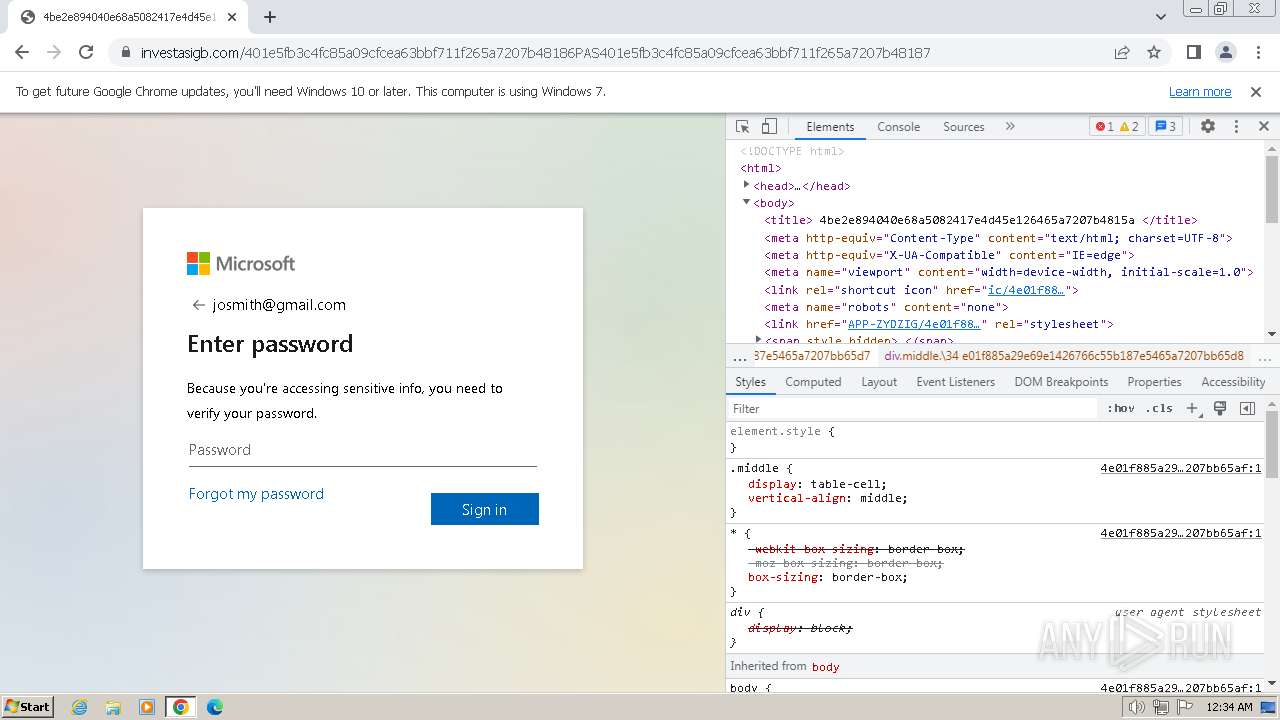Switch to the Console tab

(898, 127)
